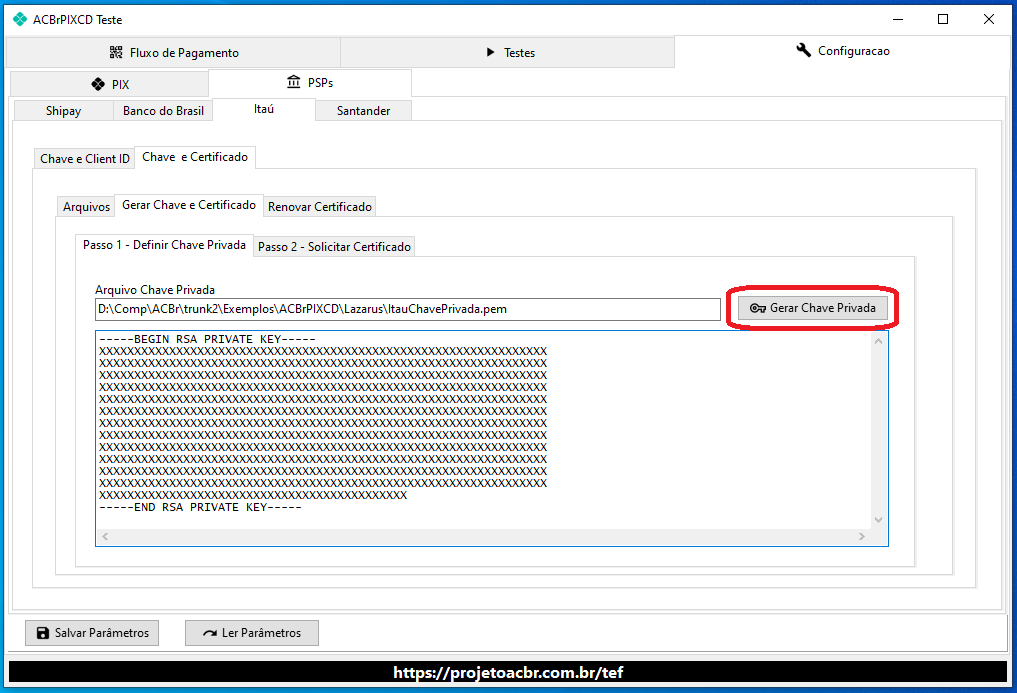Image resolution: width=1017 pixels, height=693 pixels.
Task: Switch to Chave e Client ID tab
Action: (84, 158)
